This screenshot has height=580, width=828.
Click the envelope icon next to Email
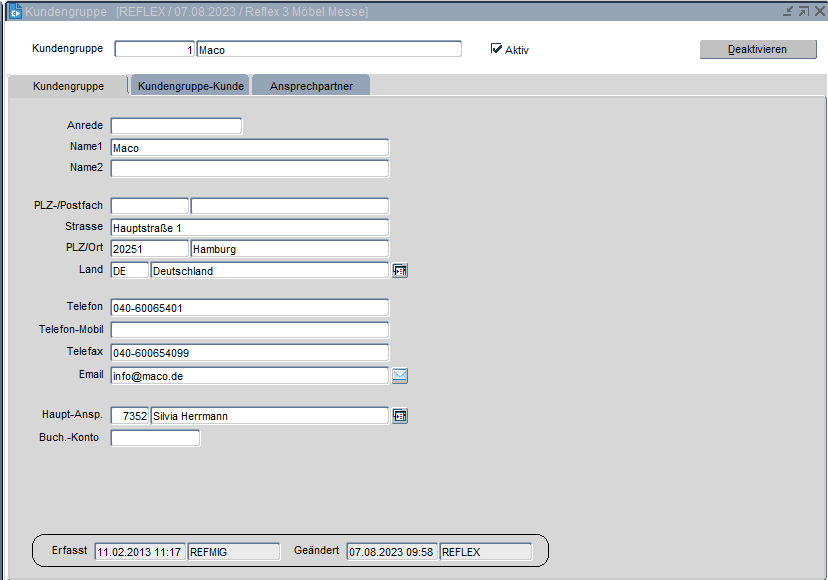[400, 376]
